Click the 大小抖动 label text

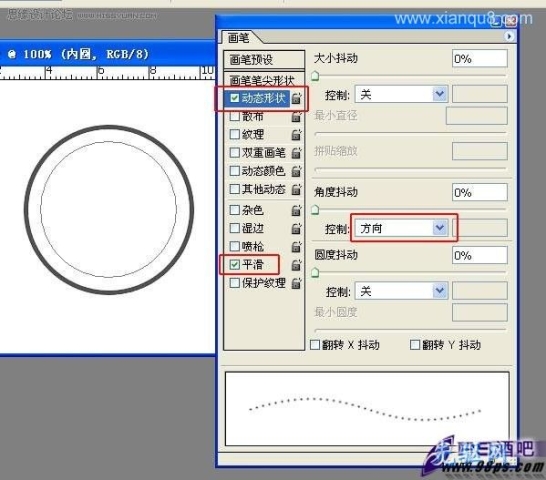(x=336, y=58)
